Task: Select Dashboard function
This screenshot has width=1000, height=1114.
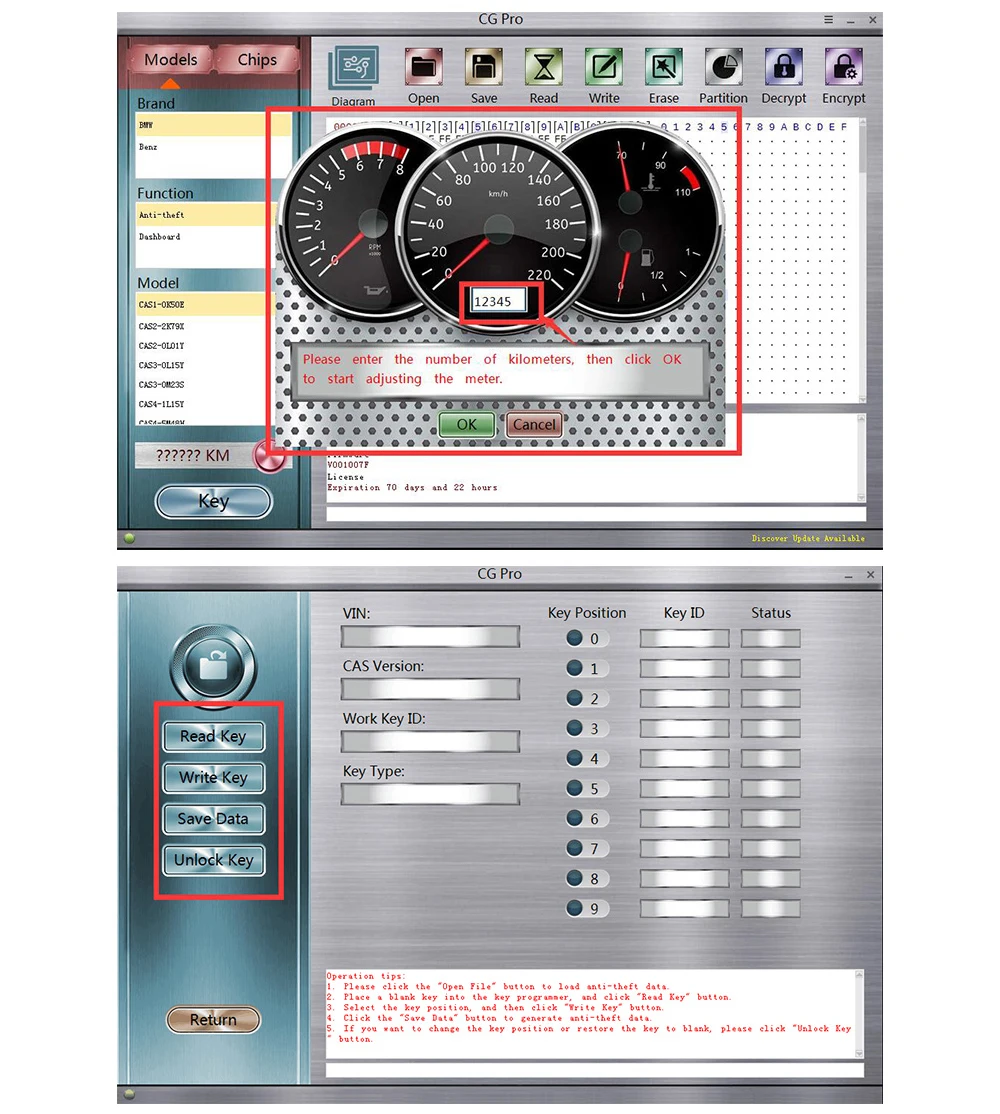Action: [205, 237]
